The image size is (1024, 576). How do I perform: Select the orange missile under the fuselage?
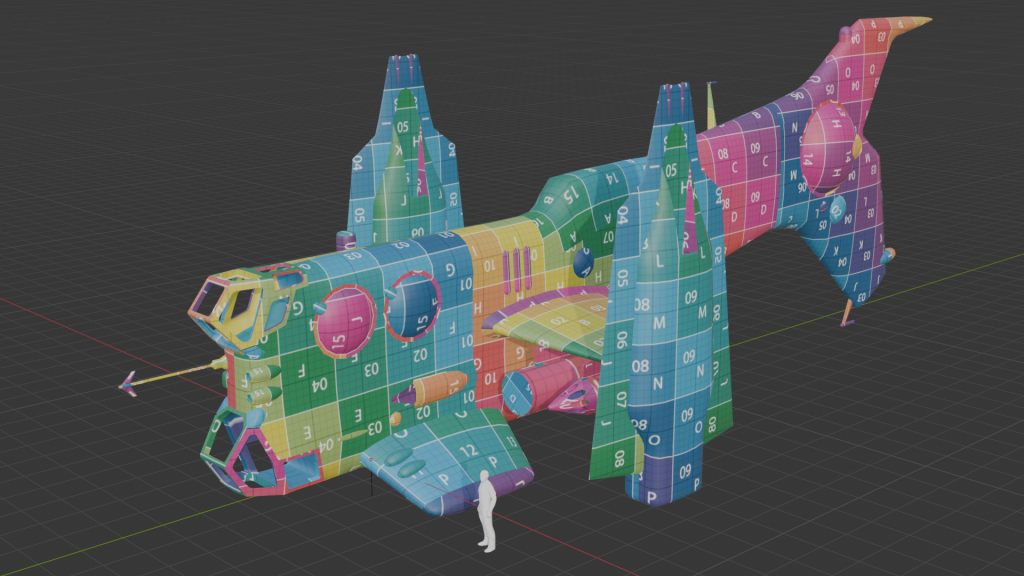[431, 389]
